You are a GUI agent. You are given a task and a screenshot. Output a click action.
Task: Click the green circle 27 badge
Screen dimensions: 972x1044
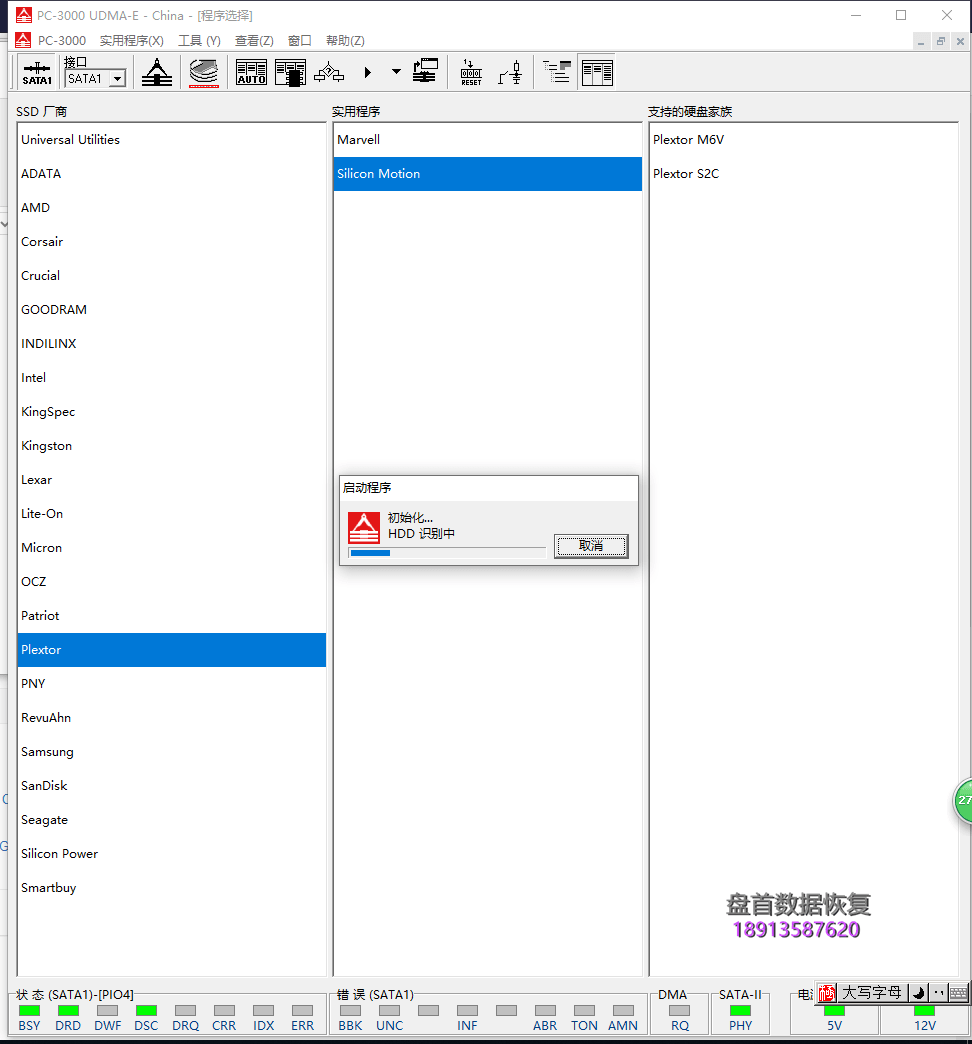pos(963,800)
